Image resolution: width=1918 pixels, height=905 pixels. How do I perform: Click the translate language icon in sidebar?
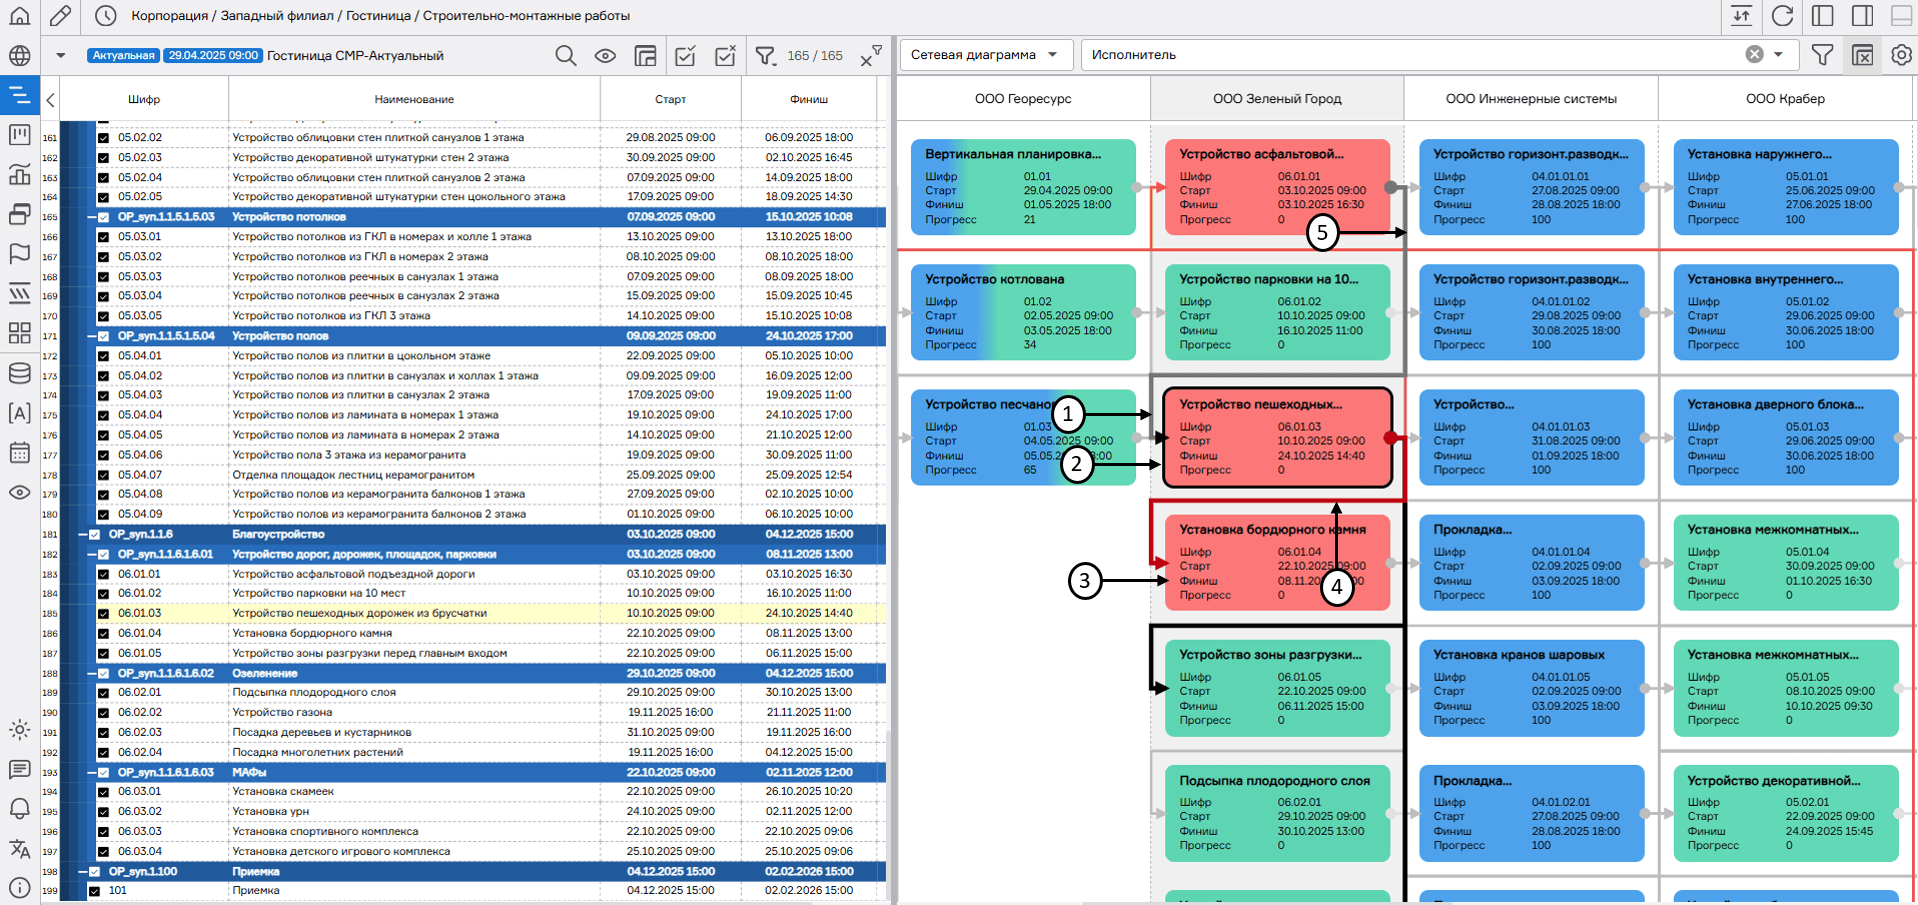19,849
